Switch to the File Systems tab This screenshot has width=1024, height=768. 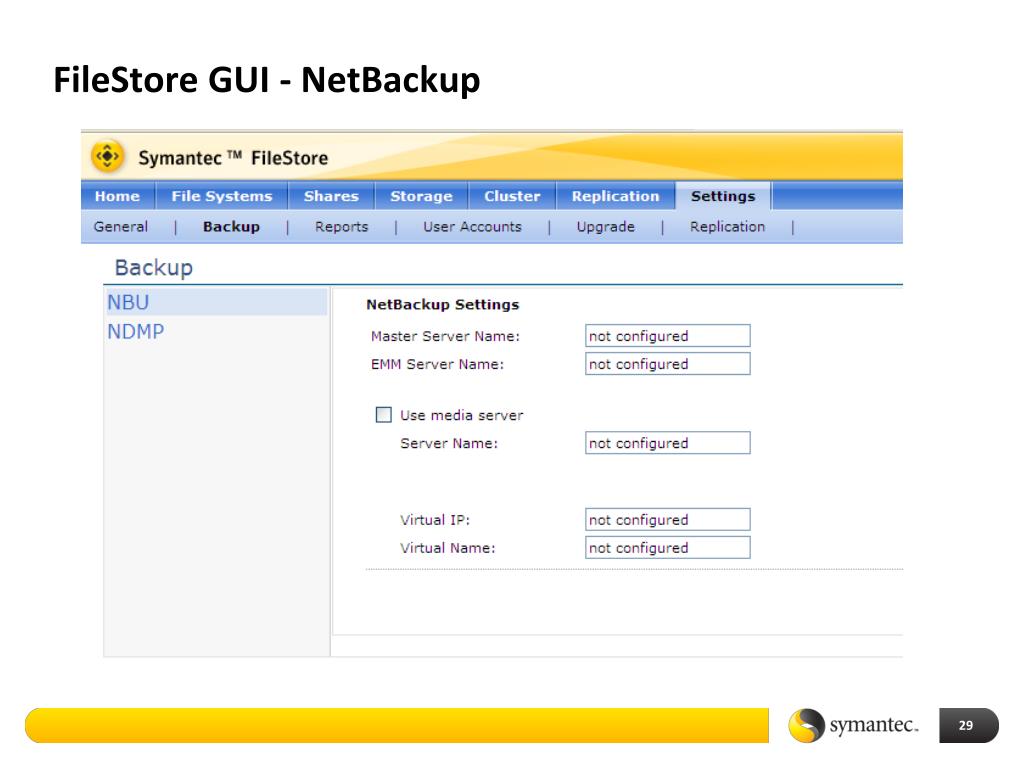tap(221, 196)
